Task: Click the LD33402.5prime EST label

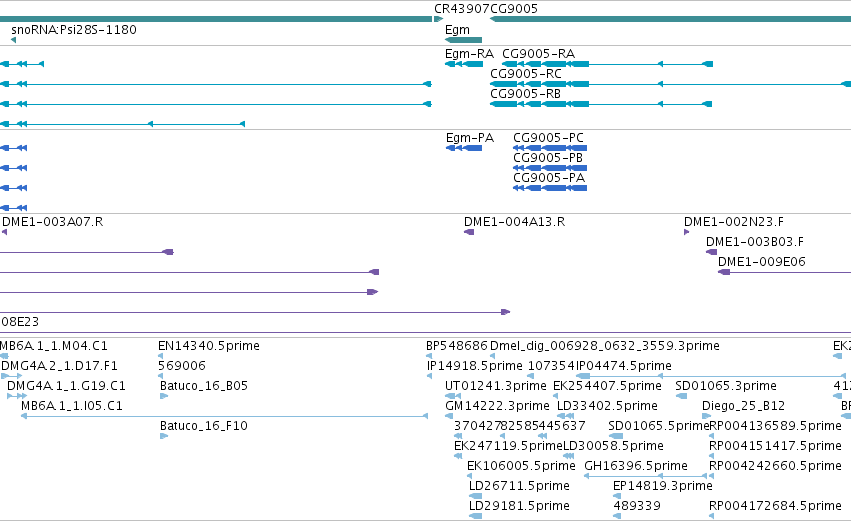Action: coord(607,406)
